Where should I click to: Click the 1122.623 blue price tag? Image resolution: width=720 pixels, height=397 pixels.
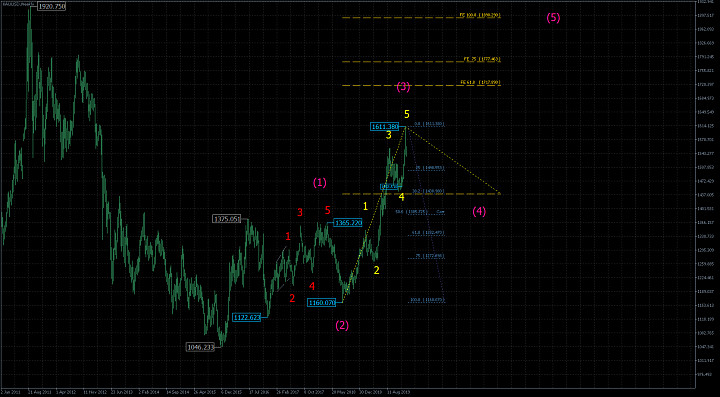pyautogui.click(x=247, y=317)
